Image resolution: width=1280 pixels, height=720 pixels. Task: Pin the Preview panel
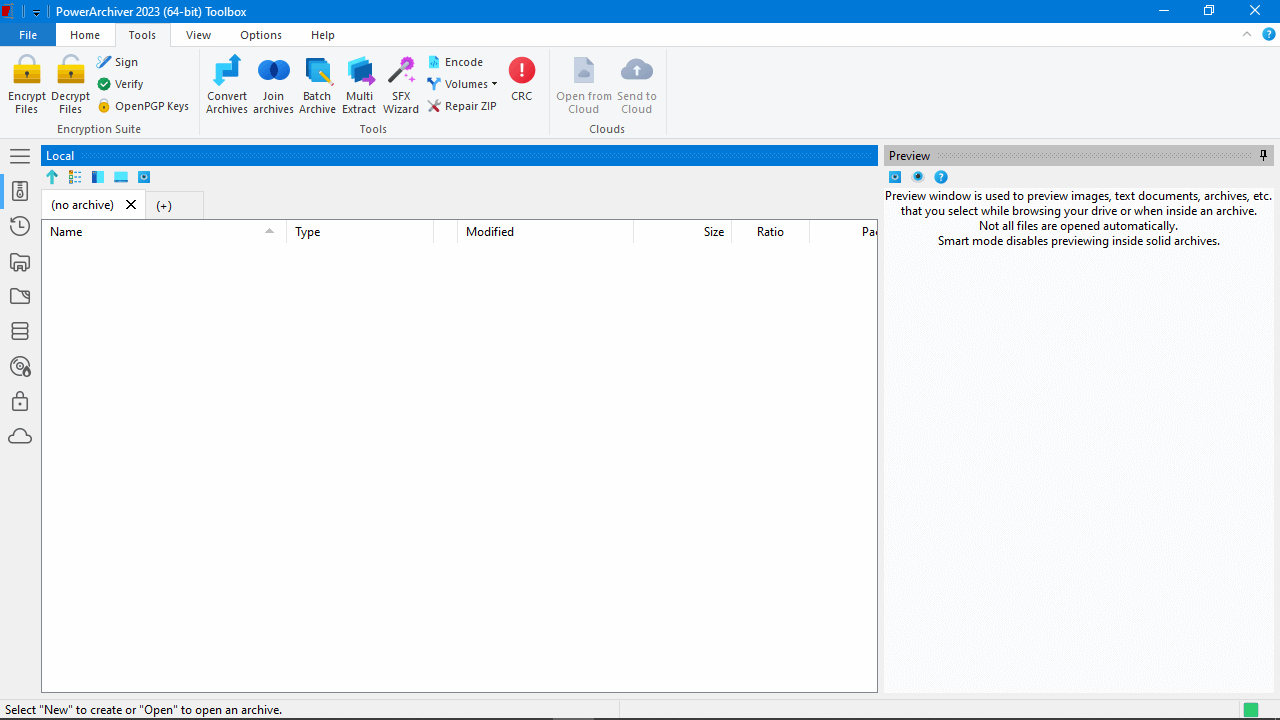1264,156
